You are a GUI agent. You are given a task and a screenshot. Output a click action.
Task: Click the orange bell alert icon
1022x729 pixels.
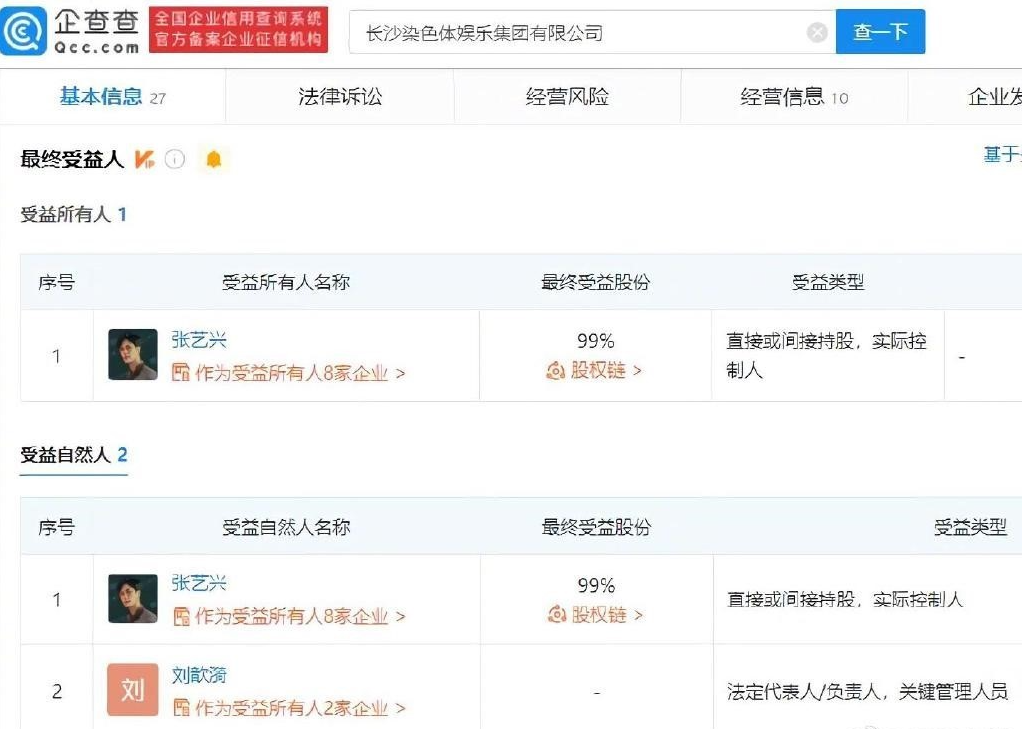pyautogui.click(x=214, y=159)
